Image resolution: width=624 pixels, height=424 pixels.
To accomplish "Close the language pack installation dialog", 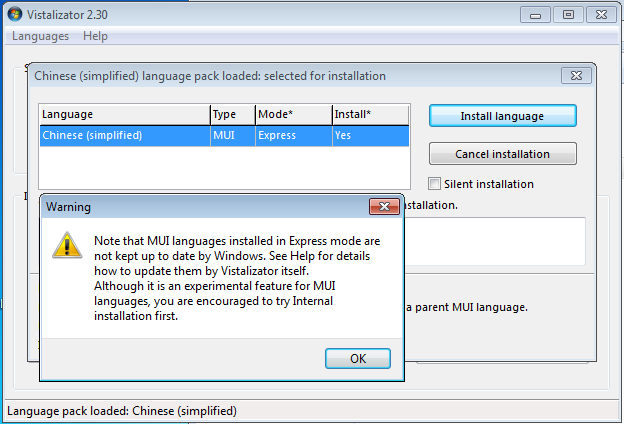I will pos(576,76).
